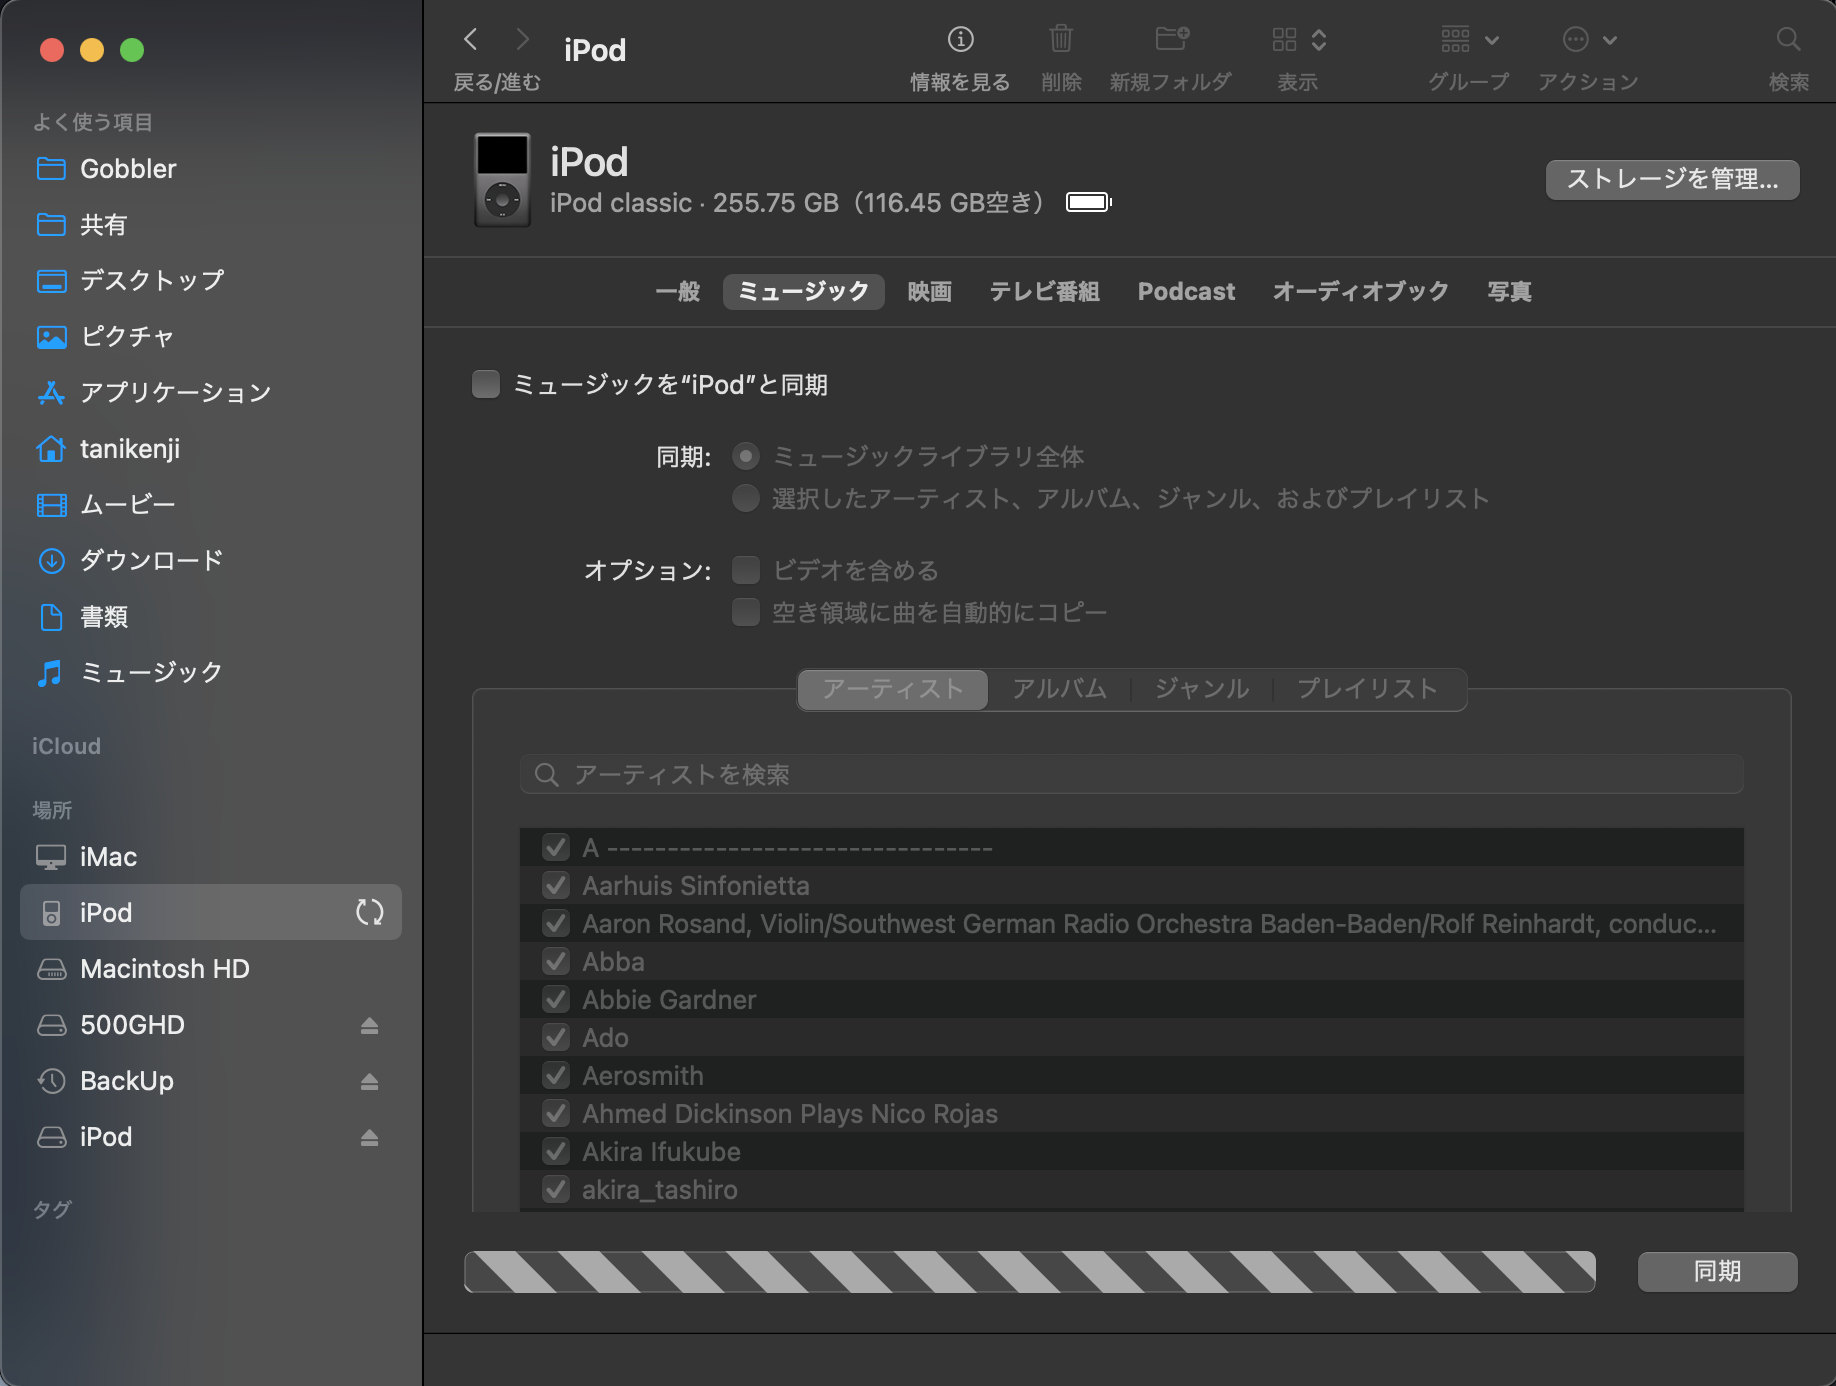The width and height of the screenshot is (1836, 1386).
Task: Click the sync spinner icon beside iPod
Action: pos(370,912)
